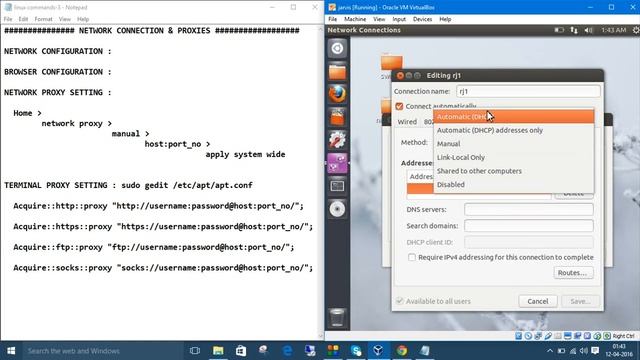Viewport: 640px width, 360px height.
Task: Open VirtualBox Devices menu
Action: pyautogui.click(x=422, y=19)
